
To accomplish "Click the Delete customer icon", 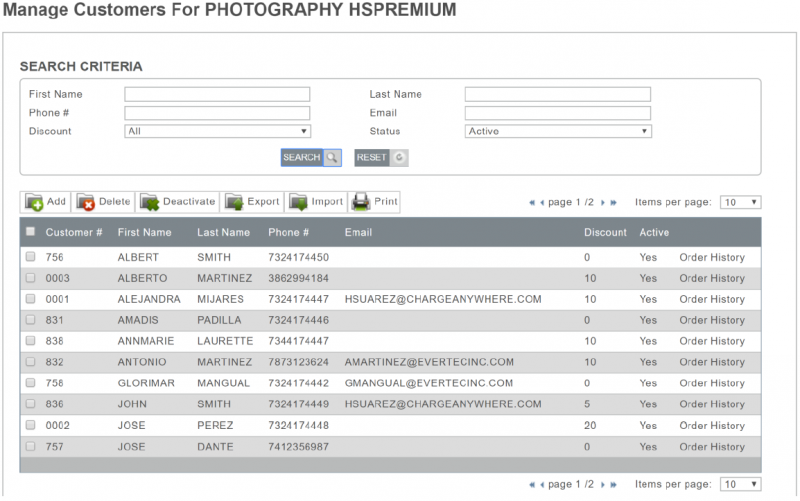I will (85, 202).
